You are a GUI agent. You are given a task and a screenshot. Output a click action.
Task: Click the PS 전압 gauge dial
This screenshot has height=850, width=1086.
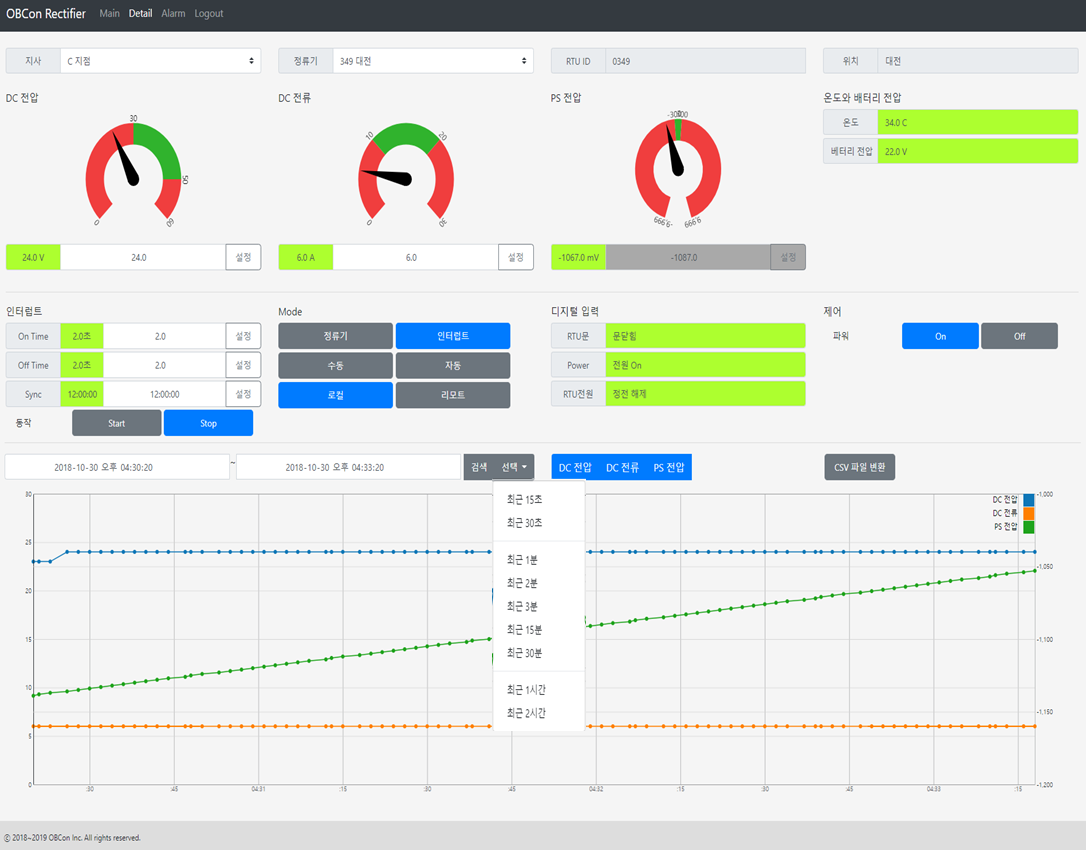pyautogui.click(x=677, y=169)
